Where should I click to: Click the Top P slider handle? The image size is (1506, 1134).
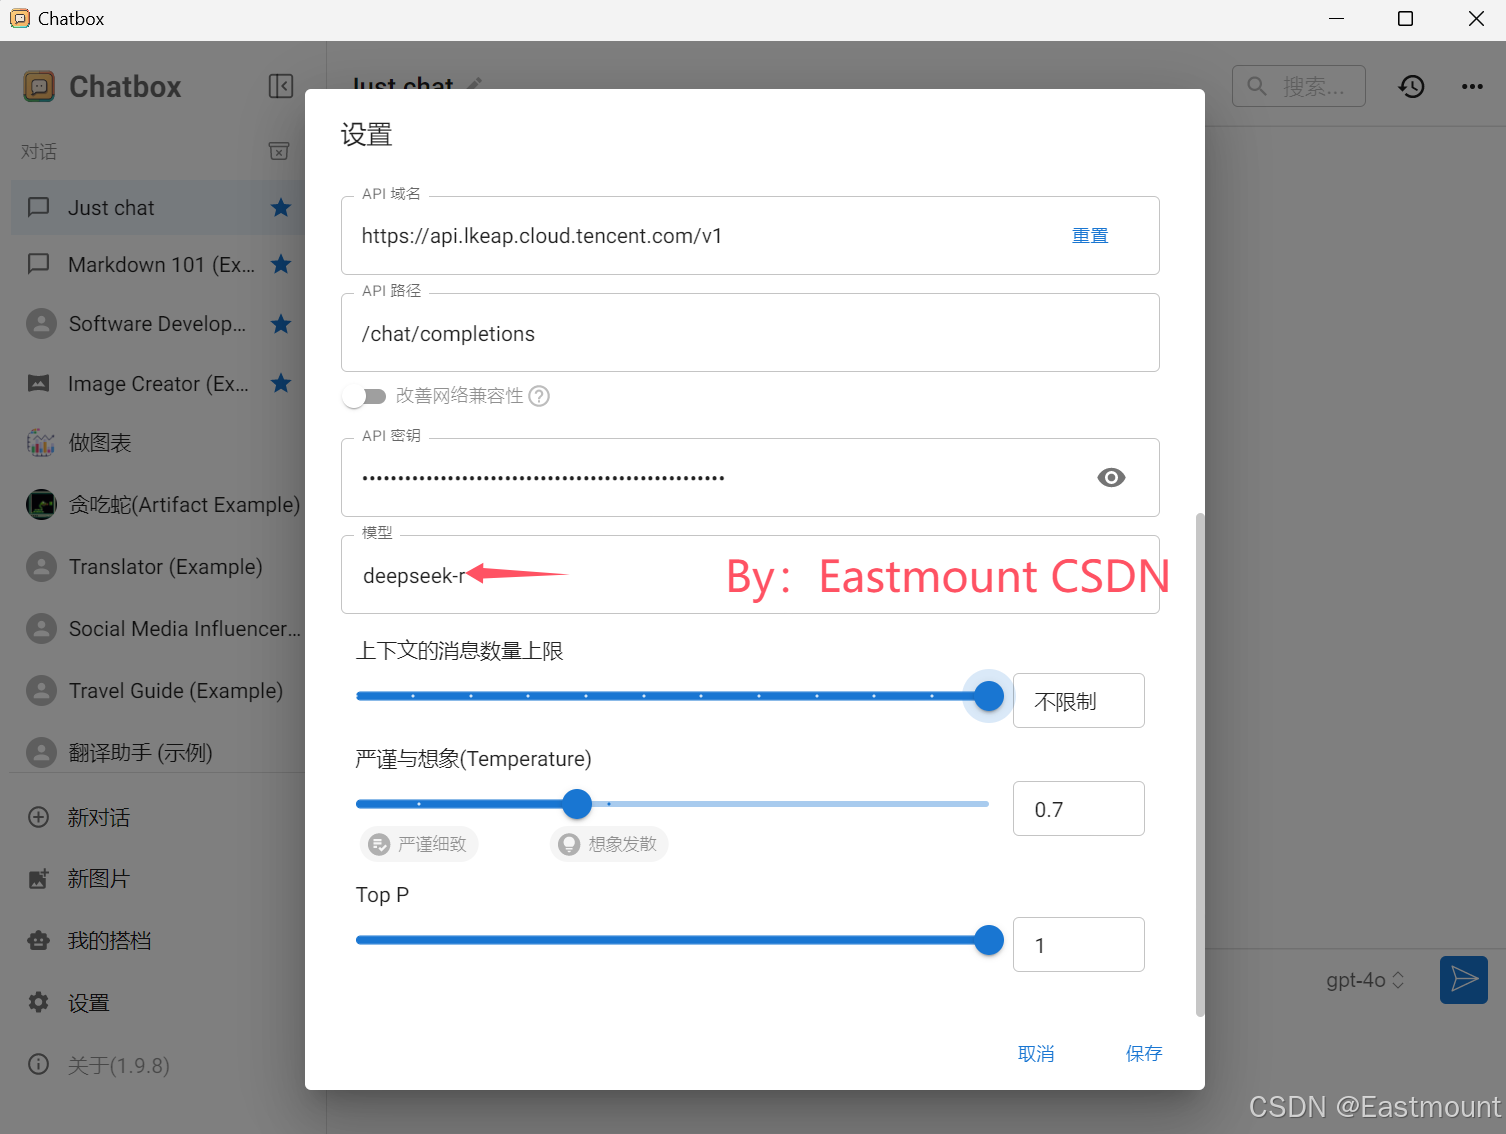click(988, 940)
